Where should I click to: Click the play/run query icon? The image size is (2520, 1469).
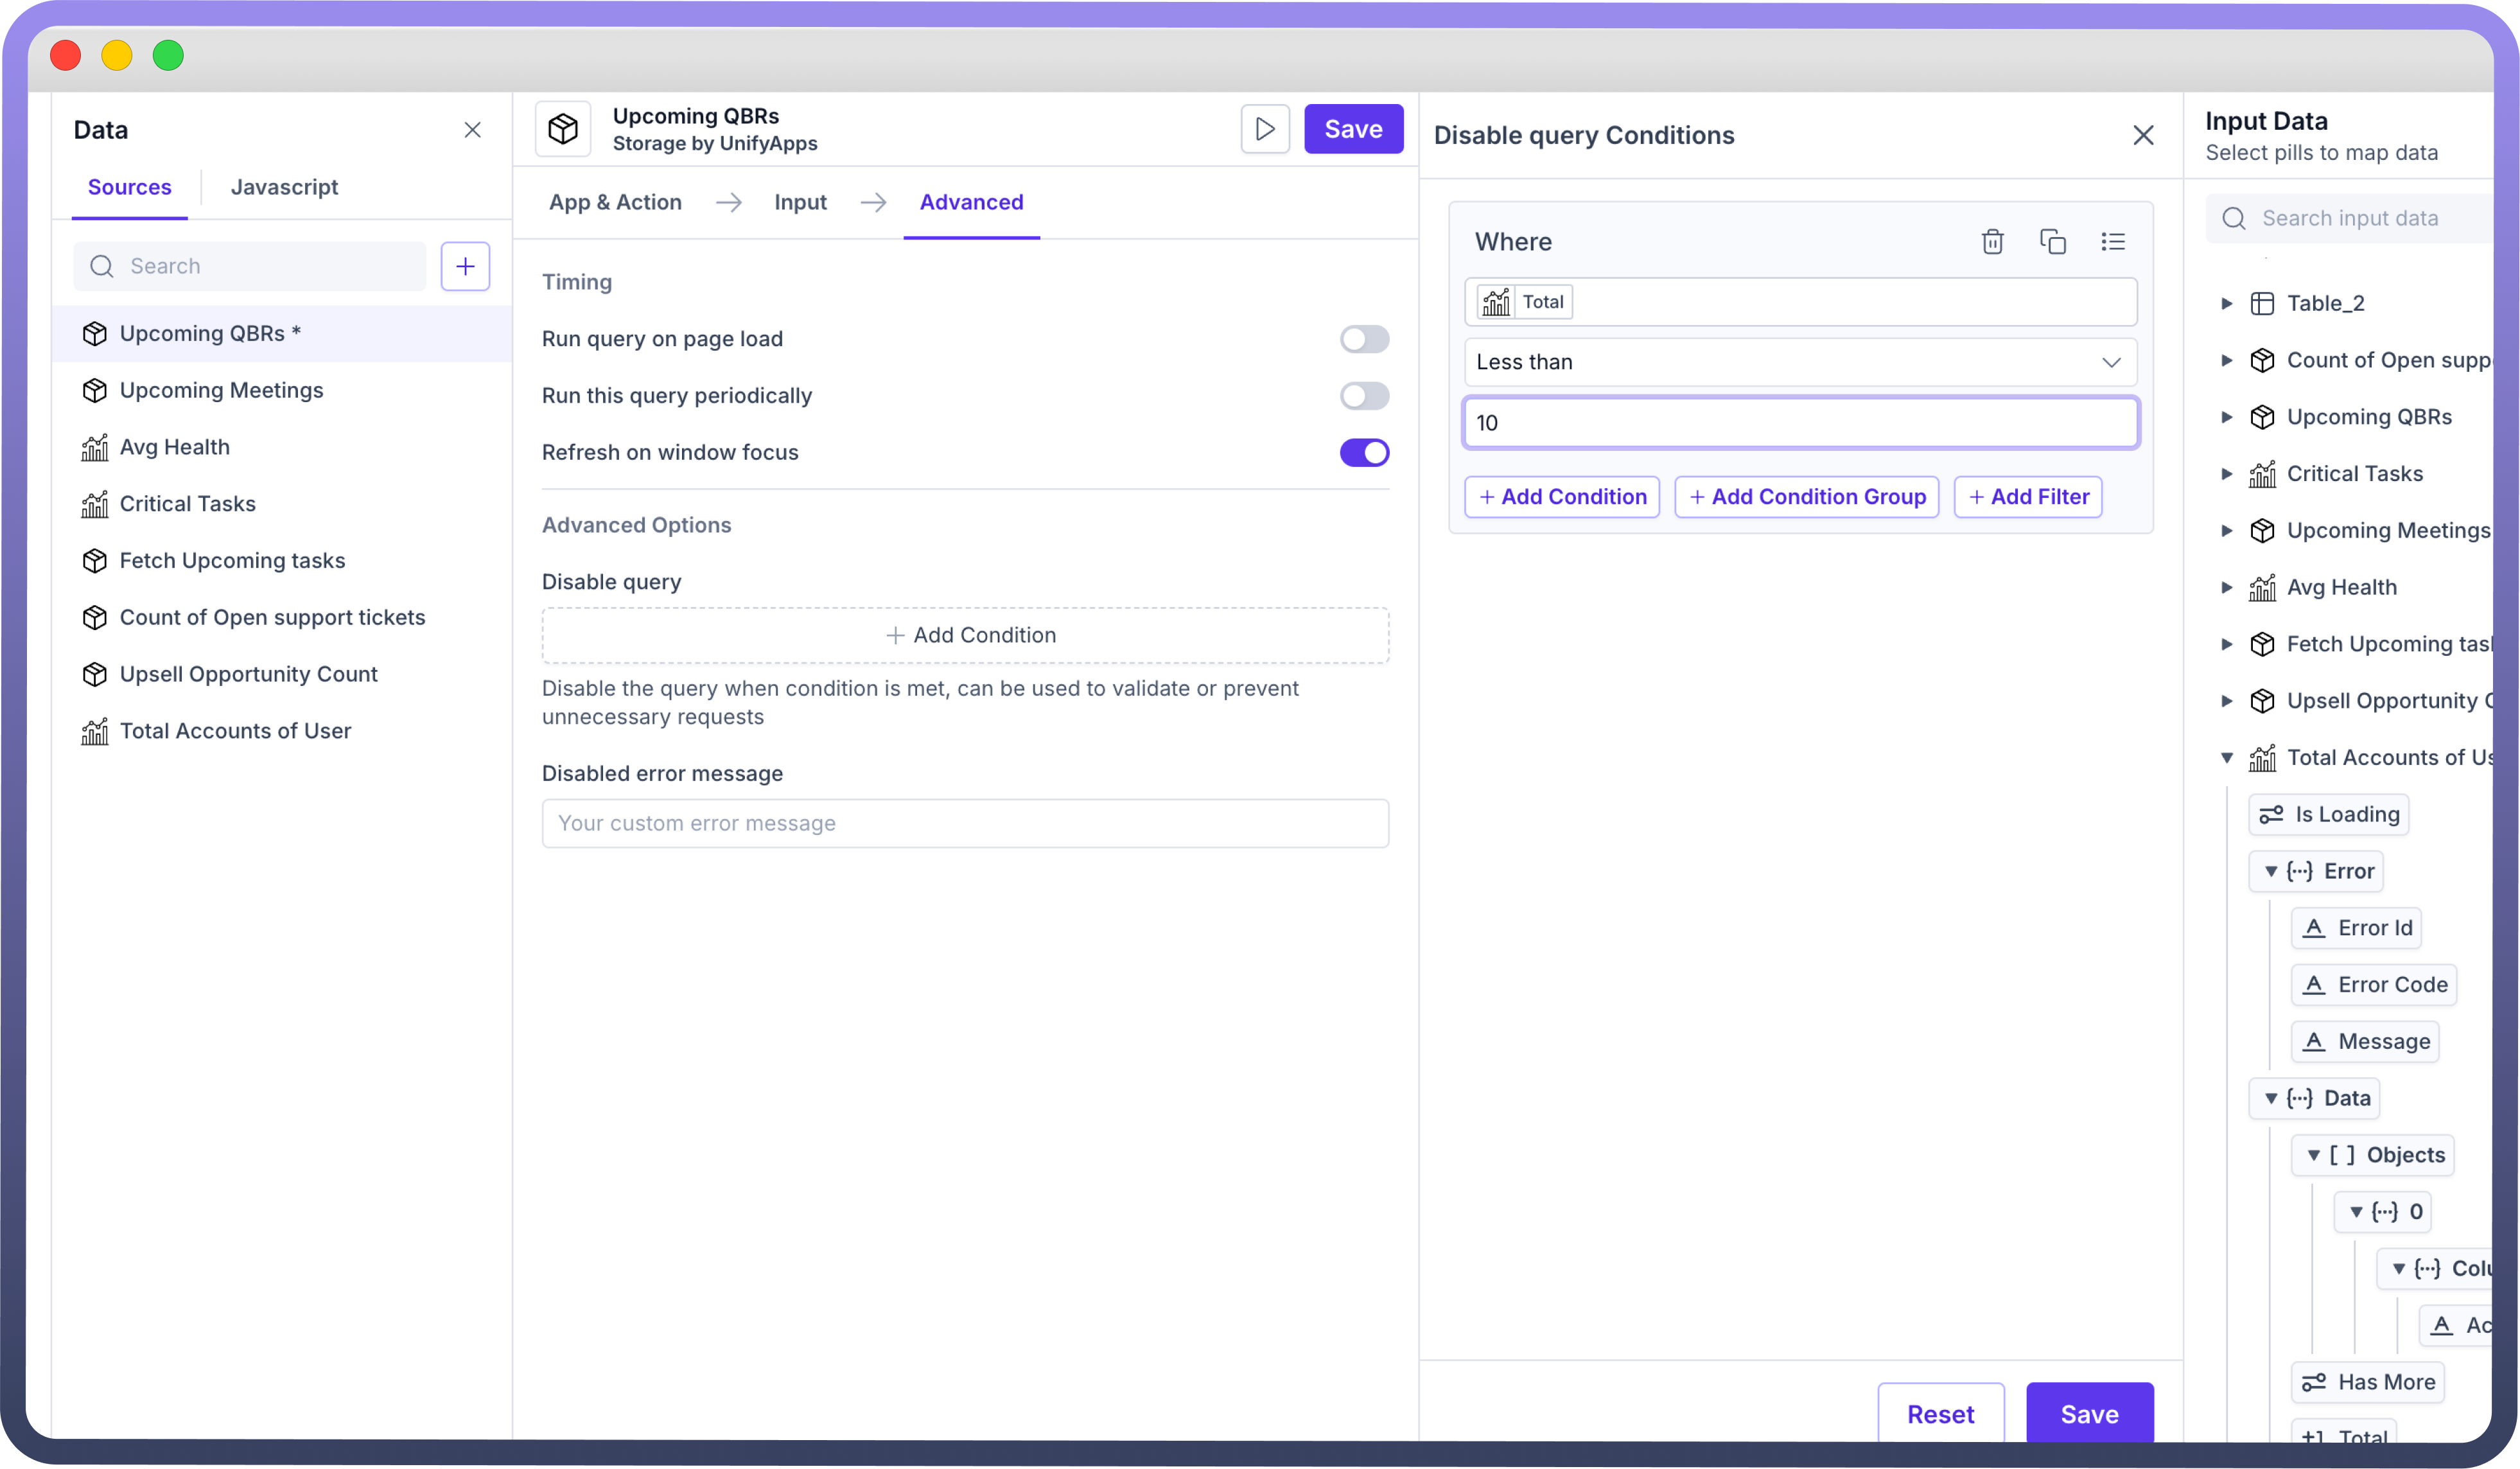tap(1265, 129)
